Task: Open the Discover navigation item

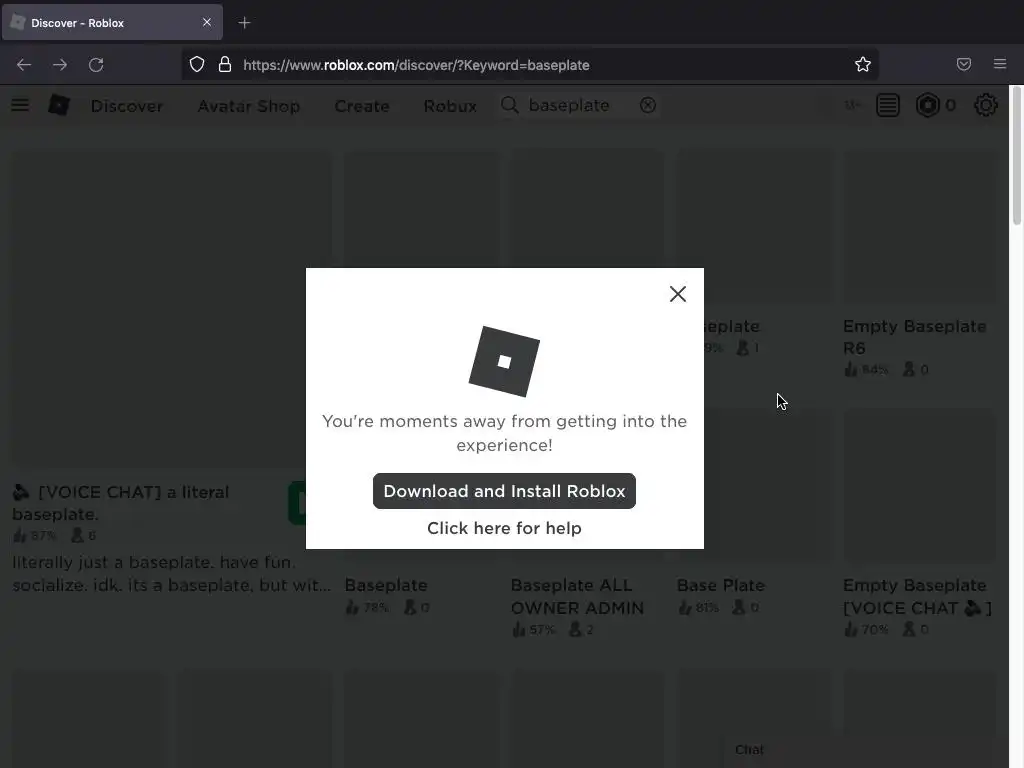Action: pos(127,106)
